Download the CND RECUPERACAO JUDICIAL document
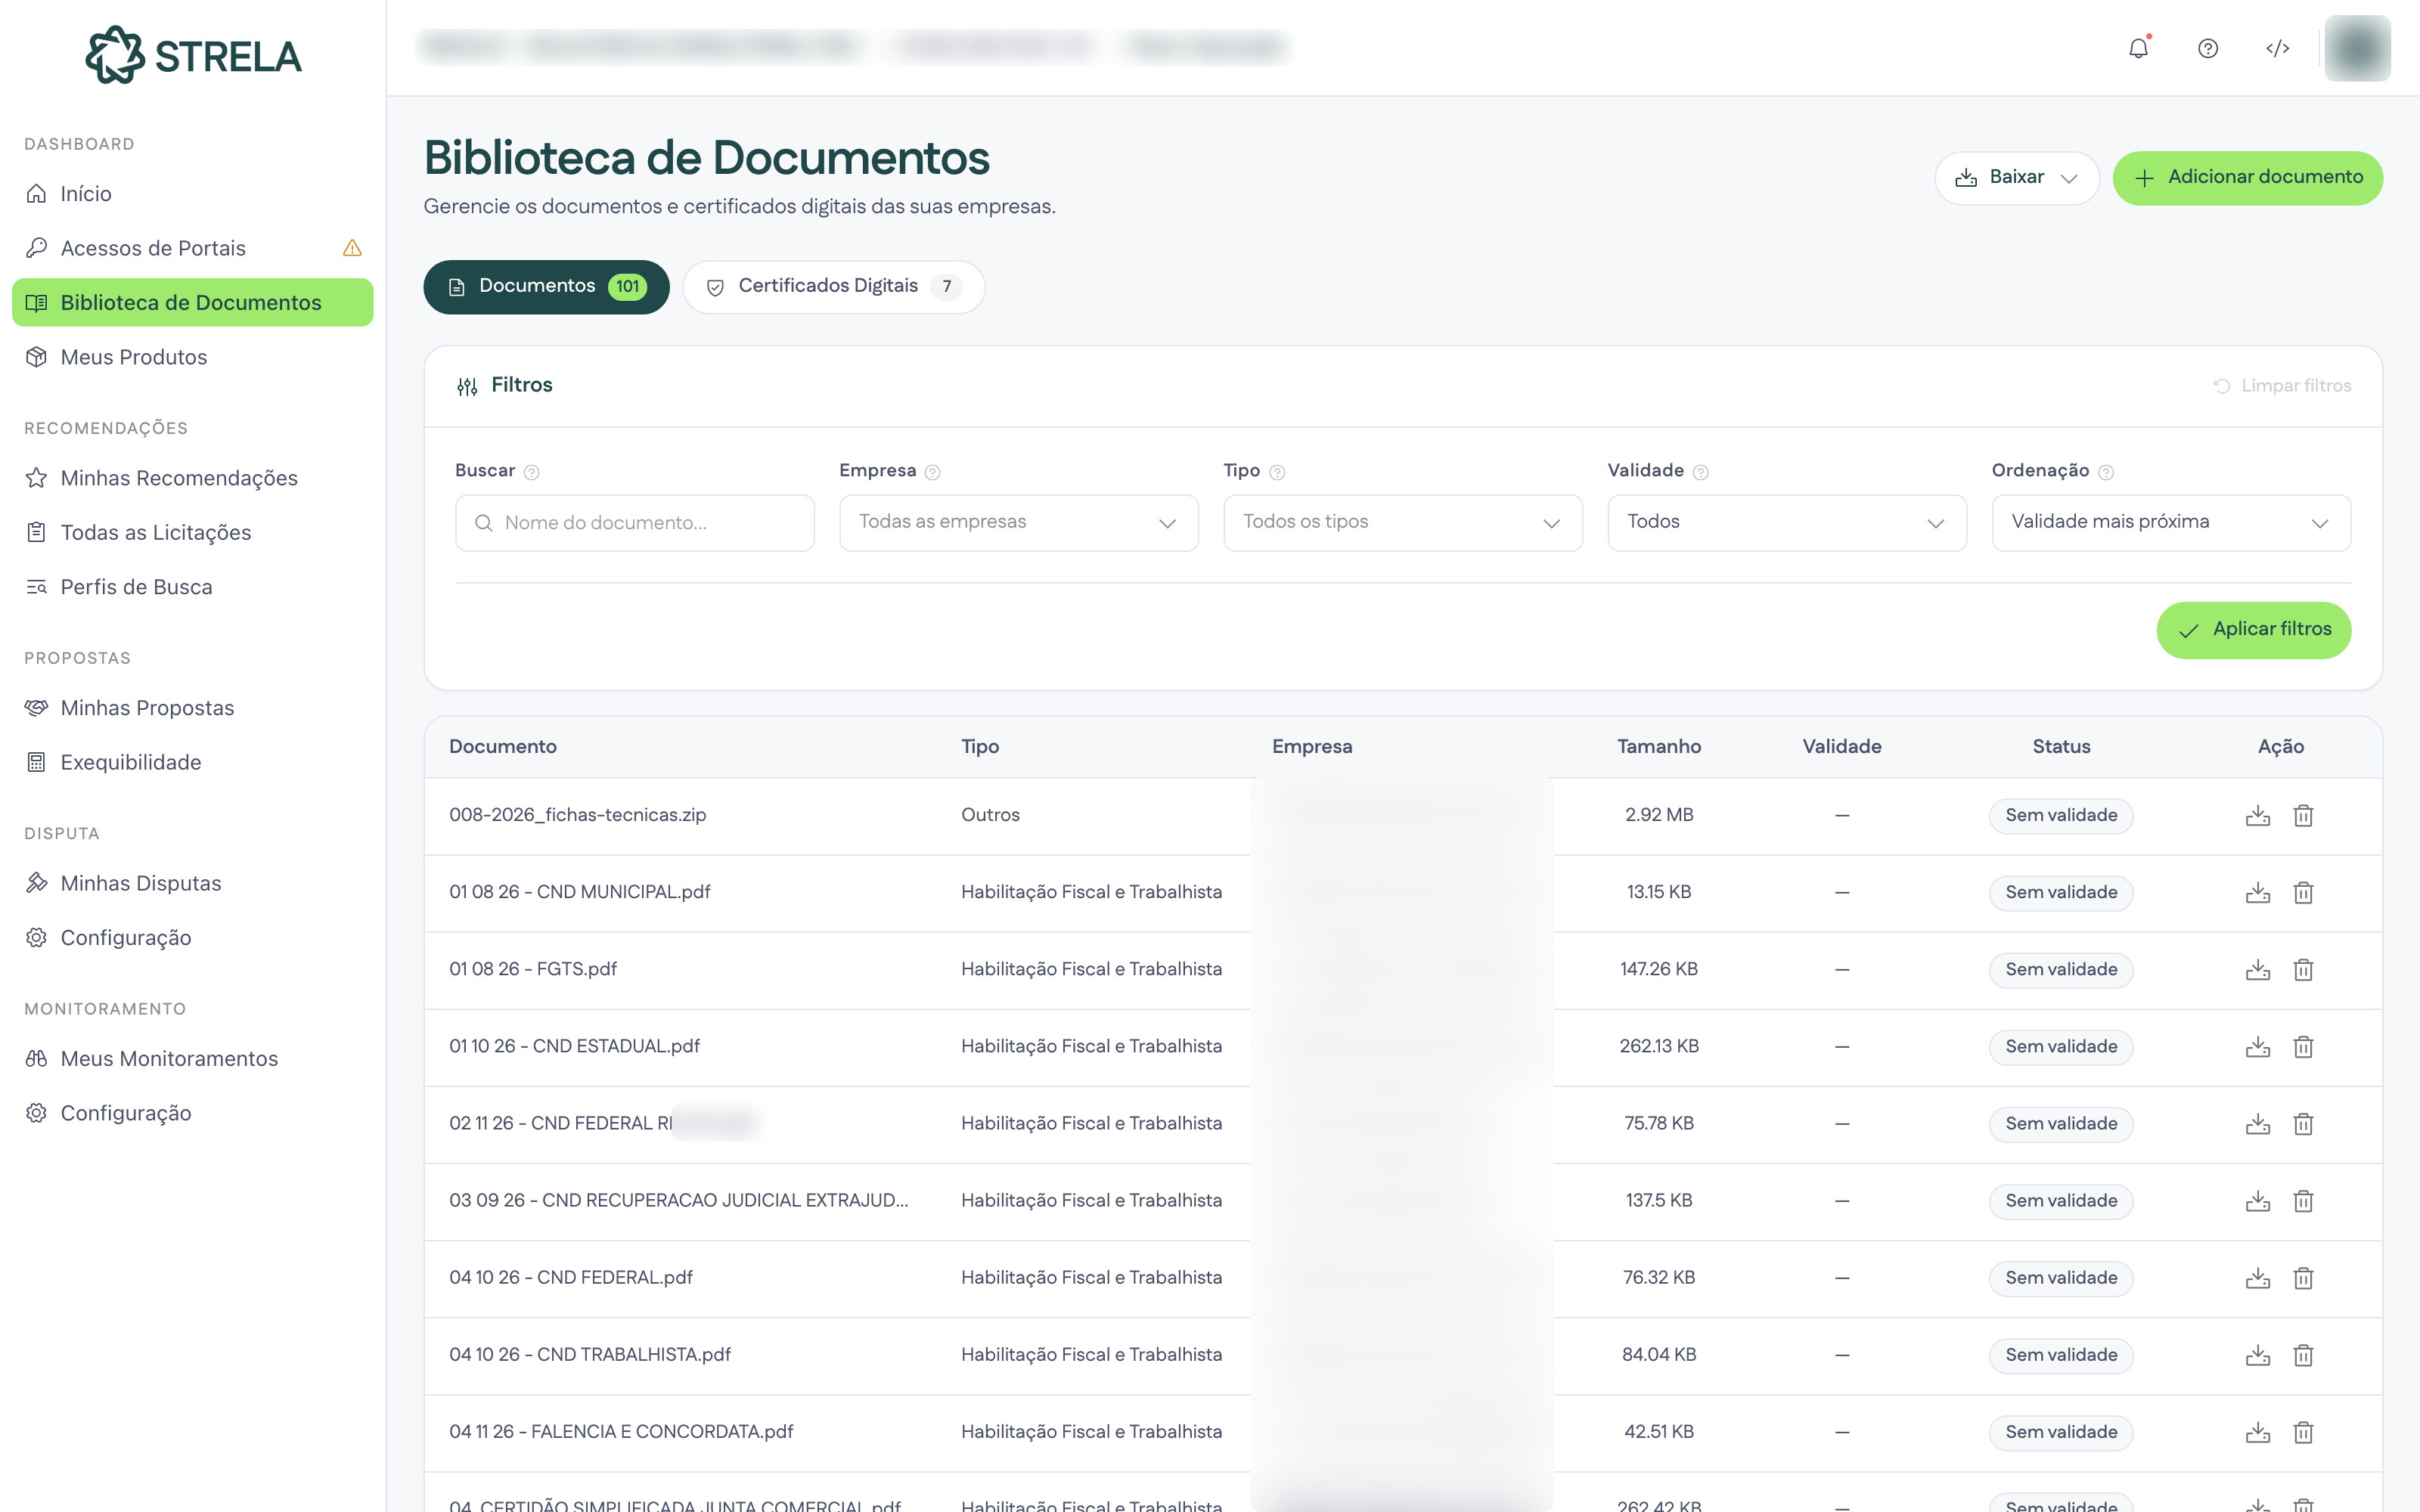The width and height of the screenshot is (2420, 1512). 2257,1200
